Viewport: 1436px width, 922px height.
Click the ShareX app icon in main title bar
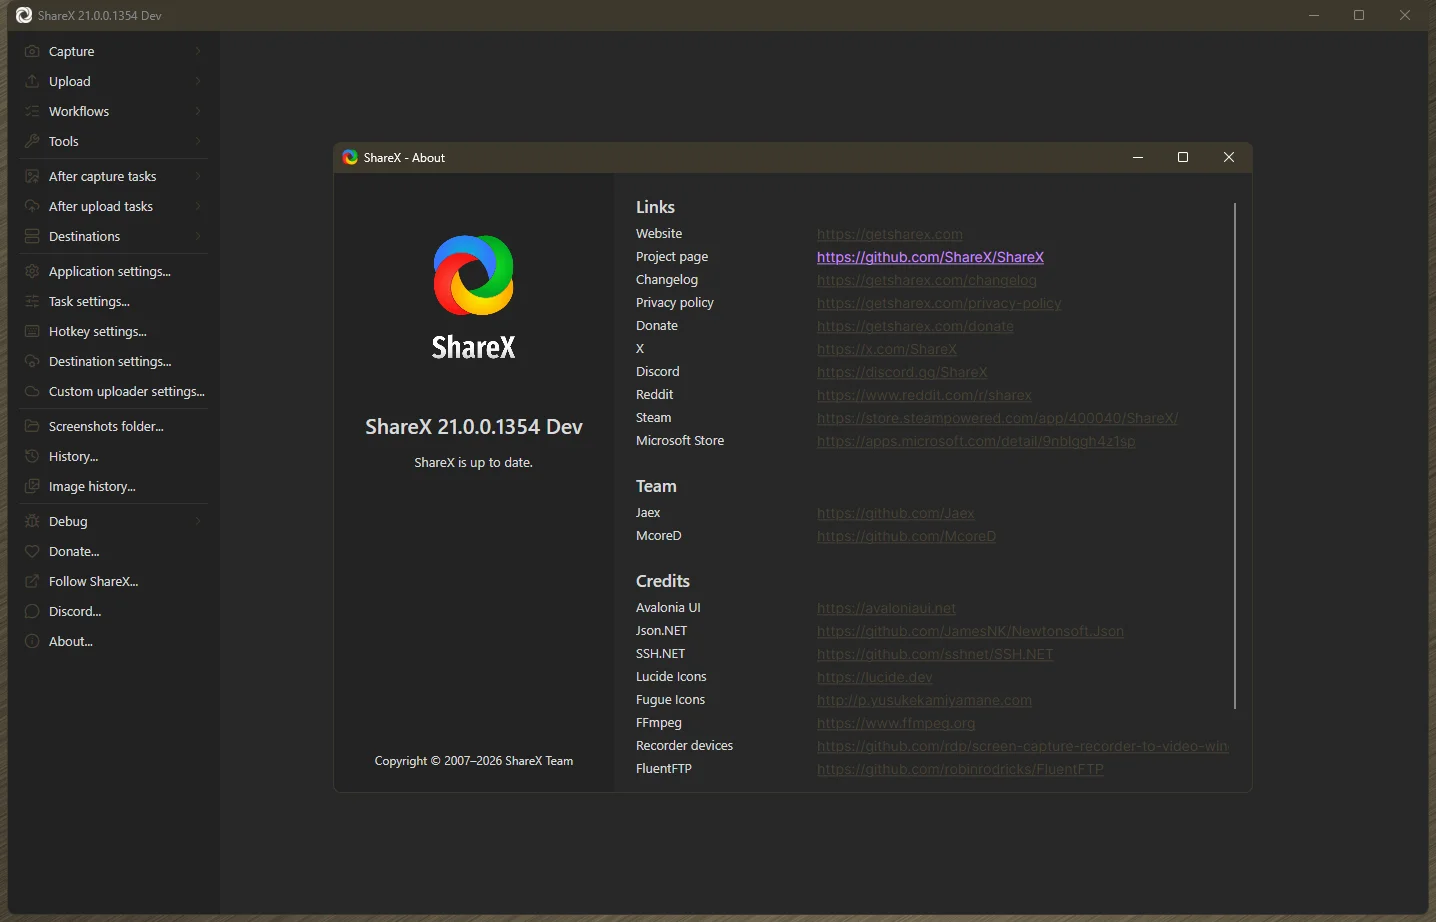(x=24, y=15)
